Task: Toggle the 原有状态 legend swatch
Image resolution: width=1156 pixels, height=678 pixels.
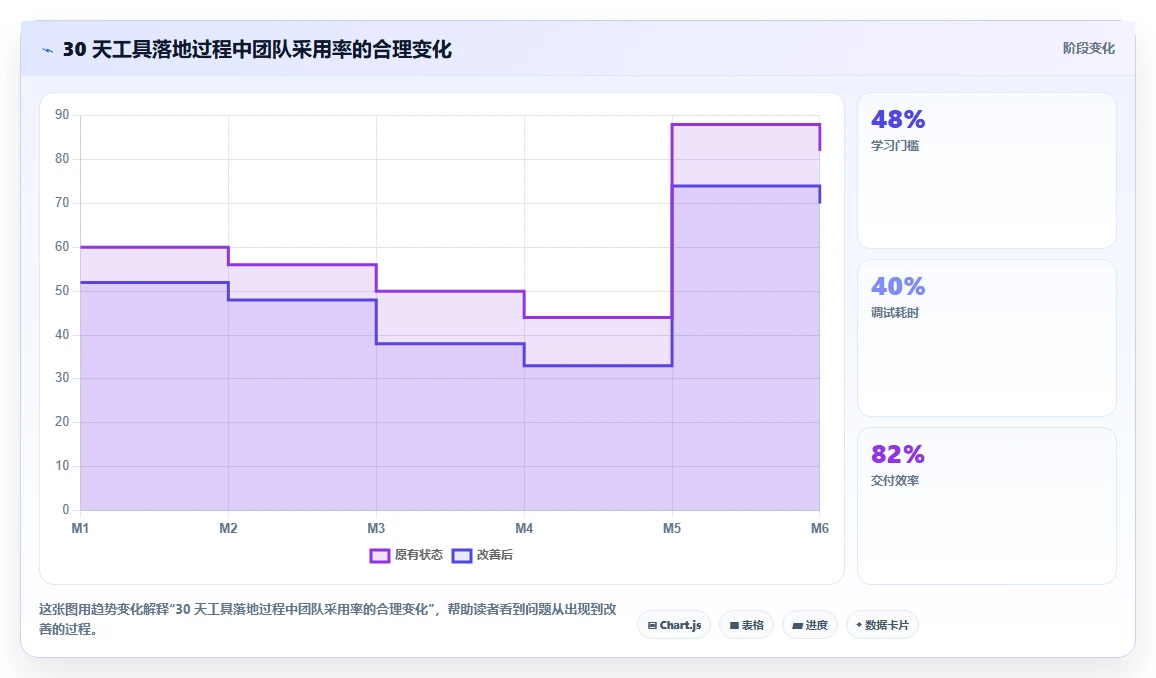Action: (x=380, y=556)
